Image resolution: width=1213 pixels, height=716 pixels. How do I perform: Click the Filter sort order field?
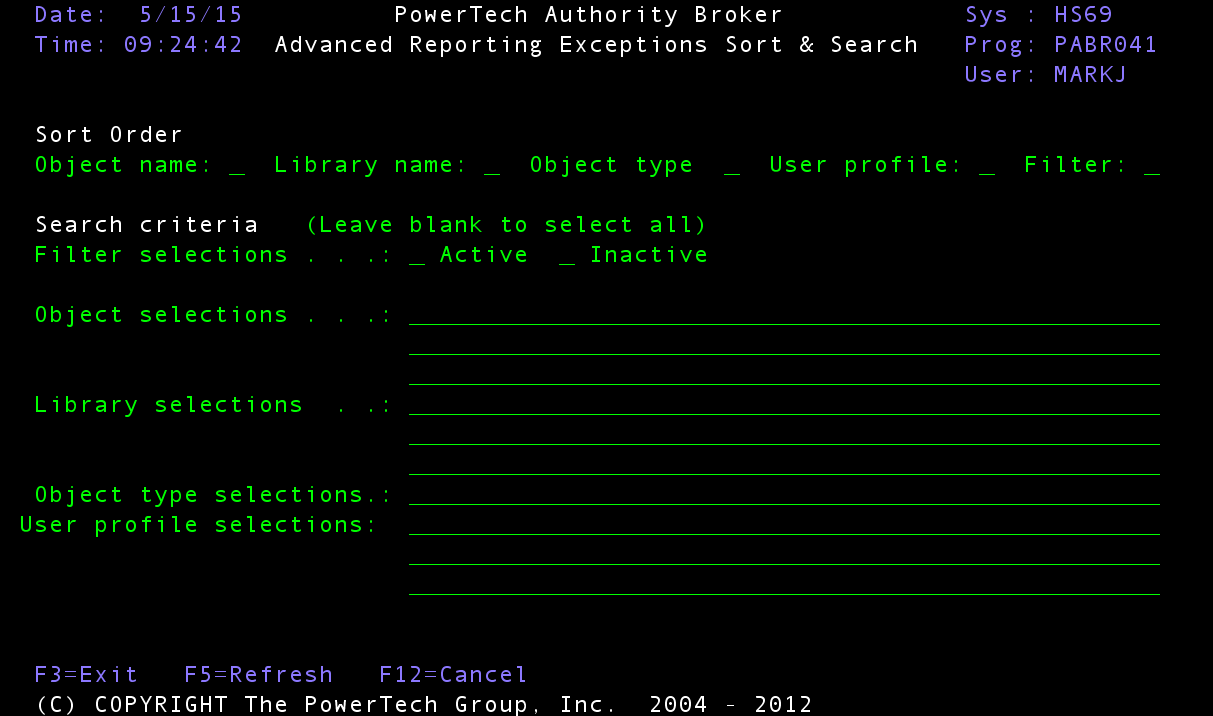[1152, 166]
